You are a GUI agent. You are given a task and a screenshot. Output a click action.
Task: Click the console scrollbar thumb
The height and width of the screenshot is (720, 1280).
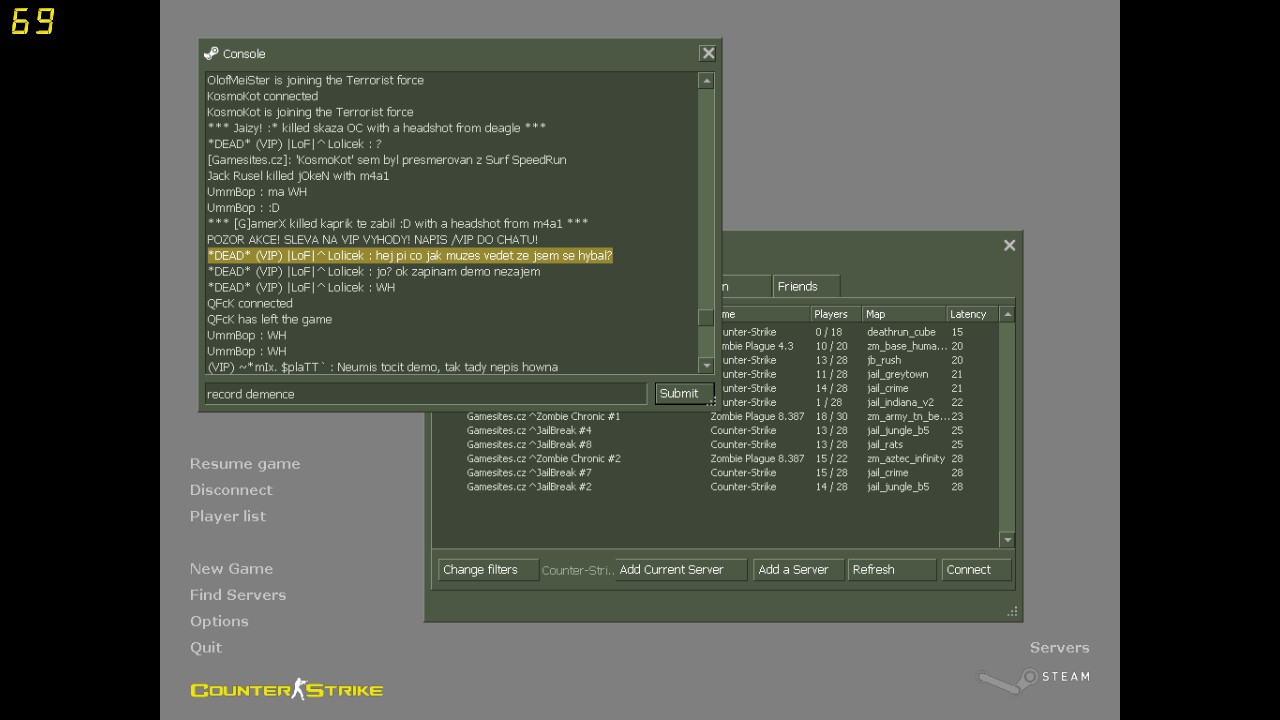pyautogui.click(x=706, y=318)
